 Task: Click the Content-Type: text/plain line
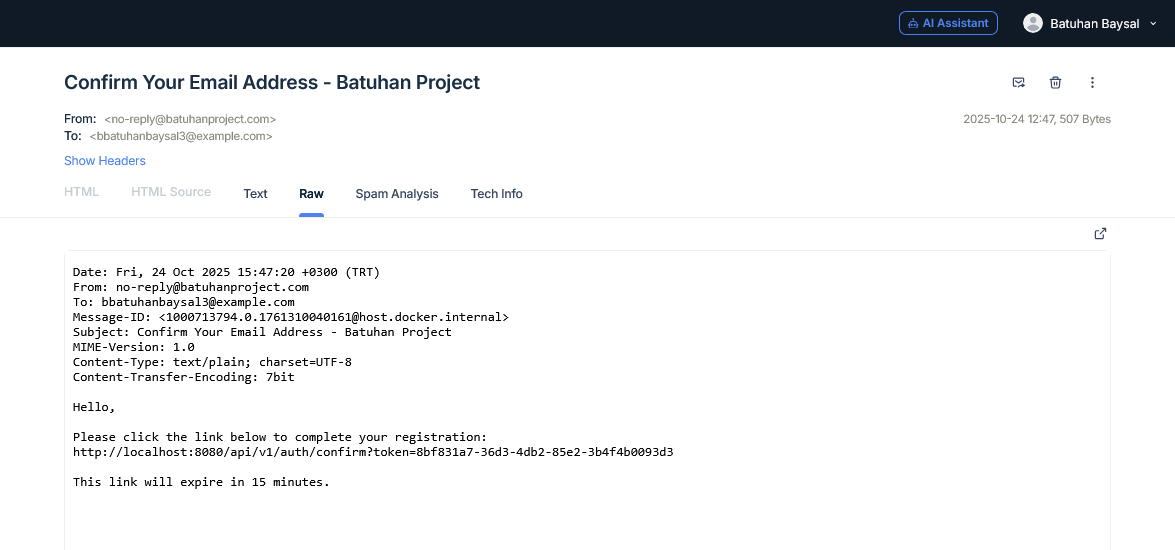(x=212, y=362)
